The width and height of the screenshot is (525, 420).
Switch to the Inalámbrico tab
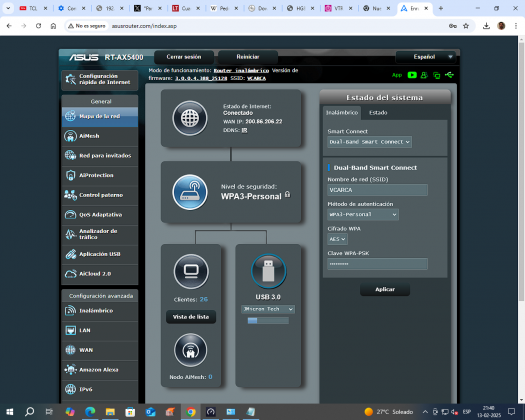pos(342,113)
